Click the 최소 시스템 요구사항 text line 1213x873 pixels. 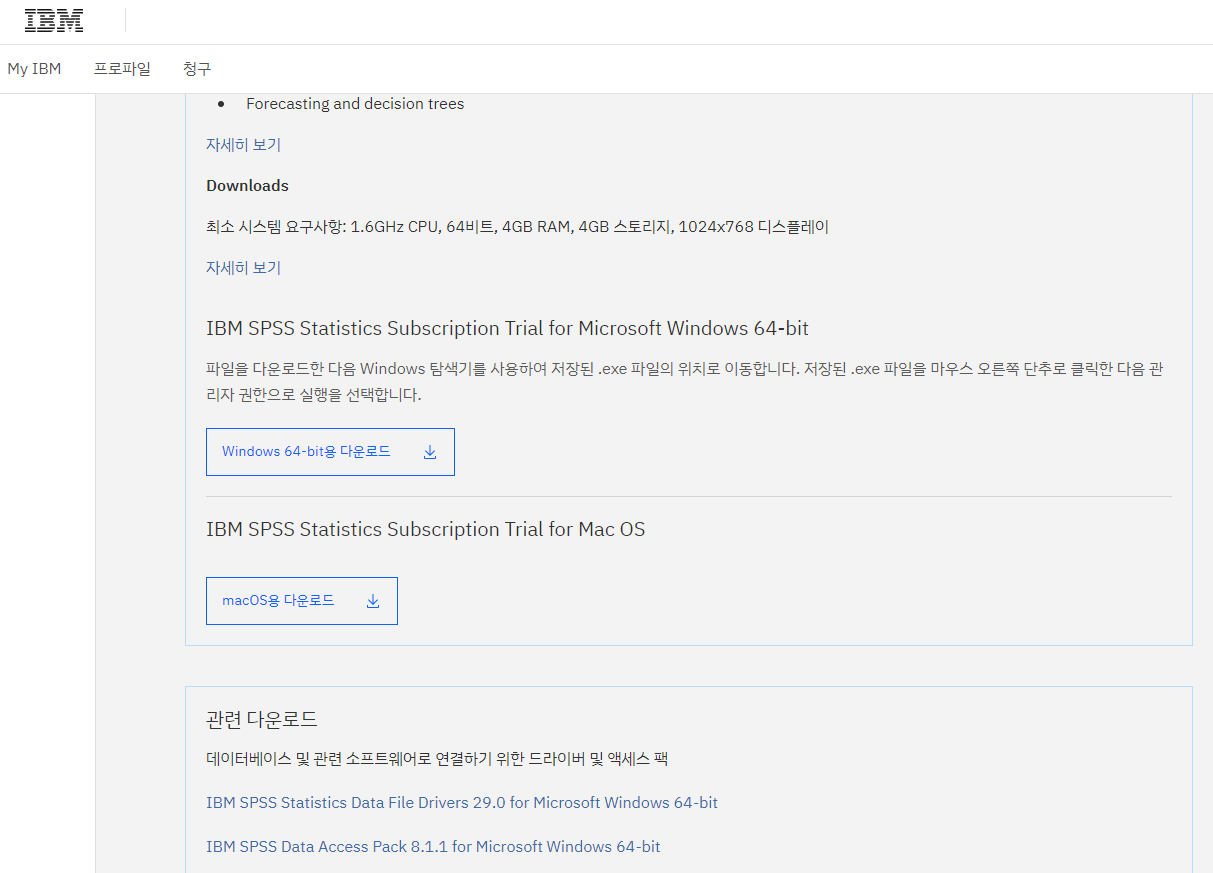[x=517, y=227]
